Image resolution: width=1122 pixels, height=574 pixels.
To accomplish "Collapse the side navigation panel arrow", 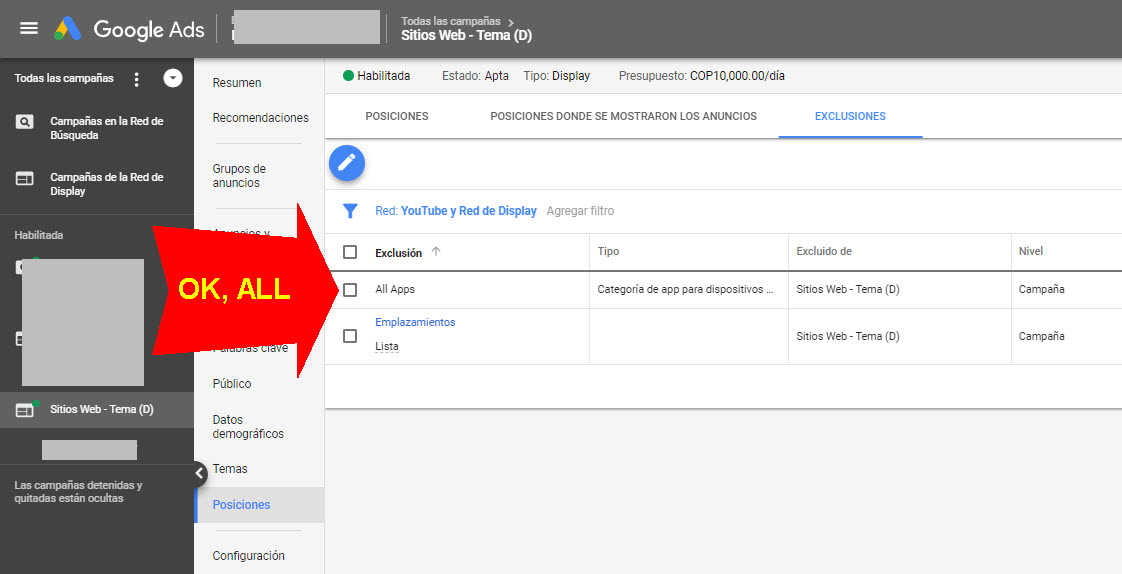I will (198, 473).
